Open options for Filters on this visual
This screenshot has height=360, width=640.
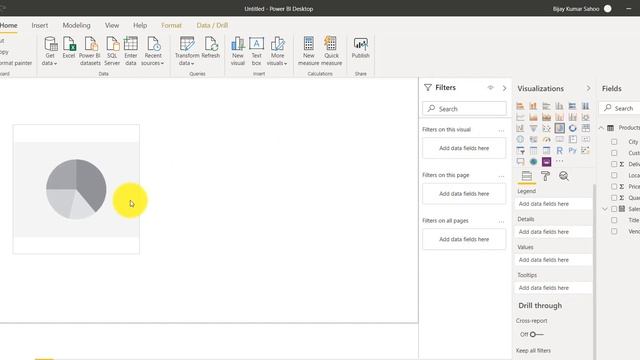tap(501, 130)
